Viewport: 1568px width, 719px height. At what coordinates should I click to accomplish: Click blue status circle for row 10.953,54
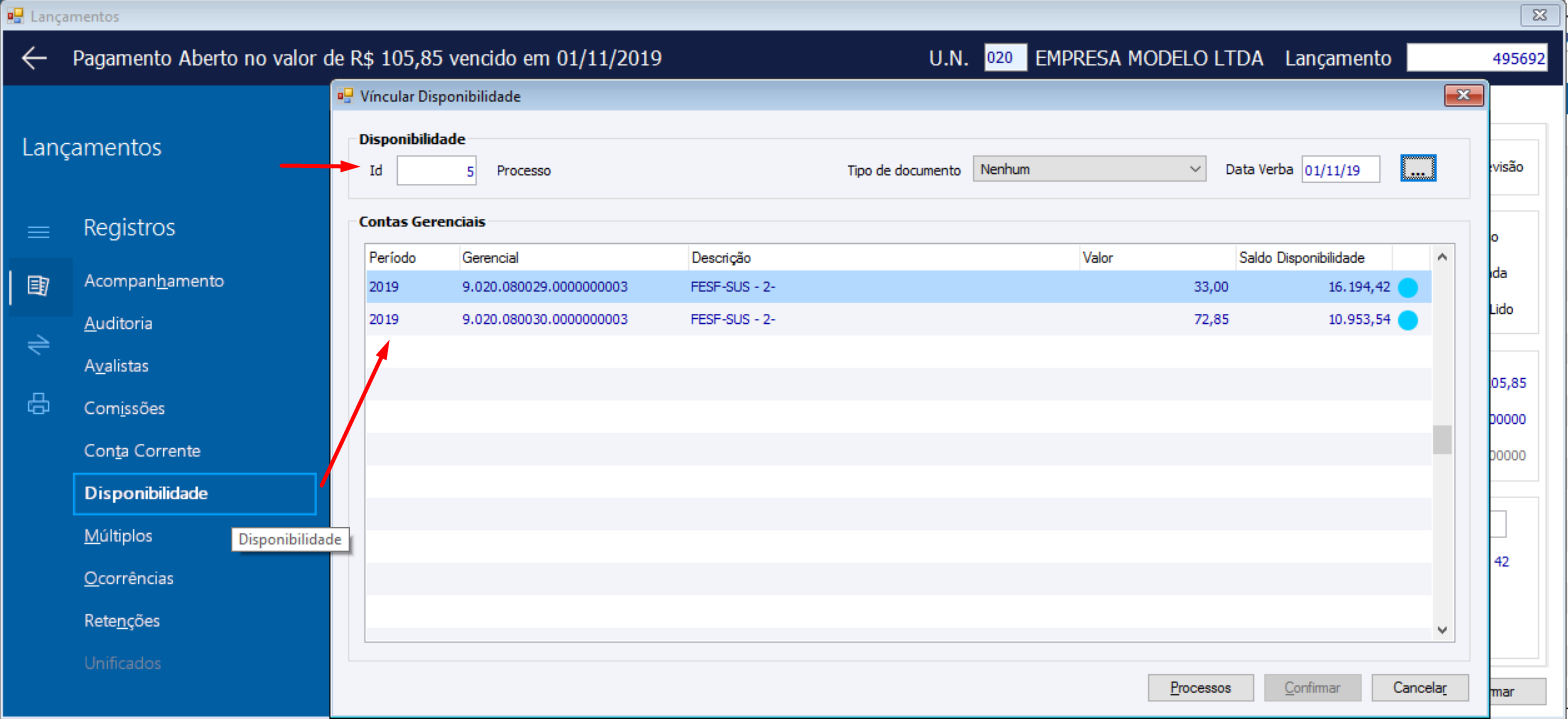(1408, 321)
